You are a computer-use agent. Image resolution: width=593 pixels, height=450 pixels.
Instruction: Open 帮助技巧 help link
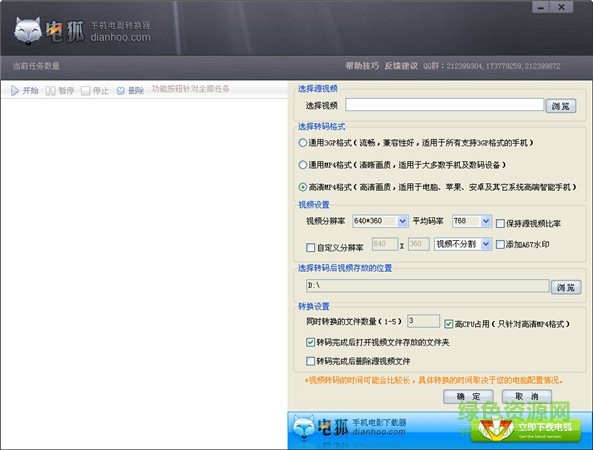362,66
